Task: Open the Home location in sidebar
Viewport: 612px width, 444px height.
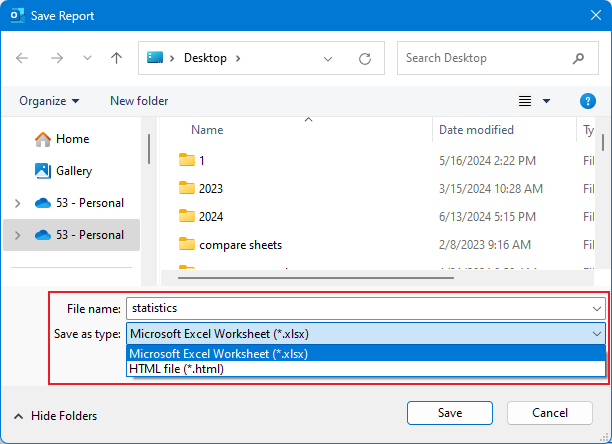Action: tap(72, 139)
